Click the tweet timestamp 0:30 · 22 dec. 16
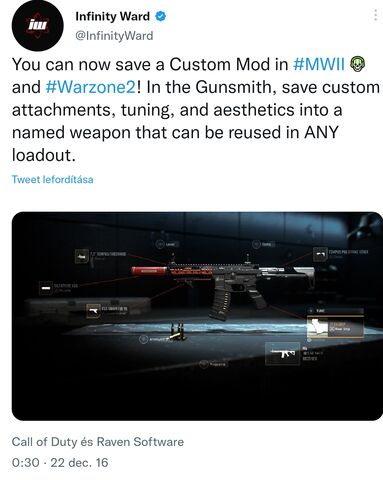The height and width of the screenshot is (480, 383). point(60,463)
